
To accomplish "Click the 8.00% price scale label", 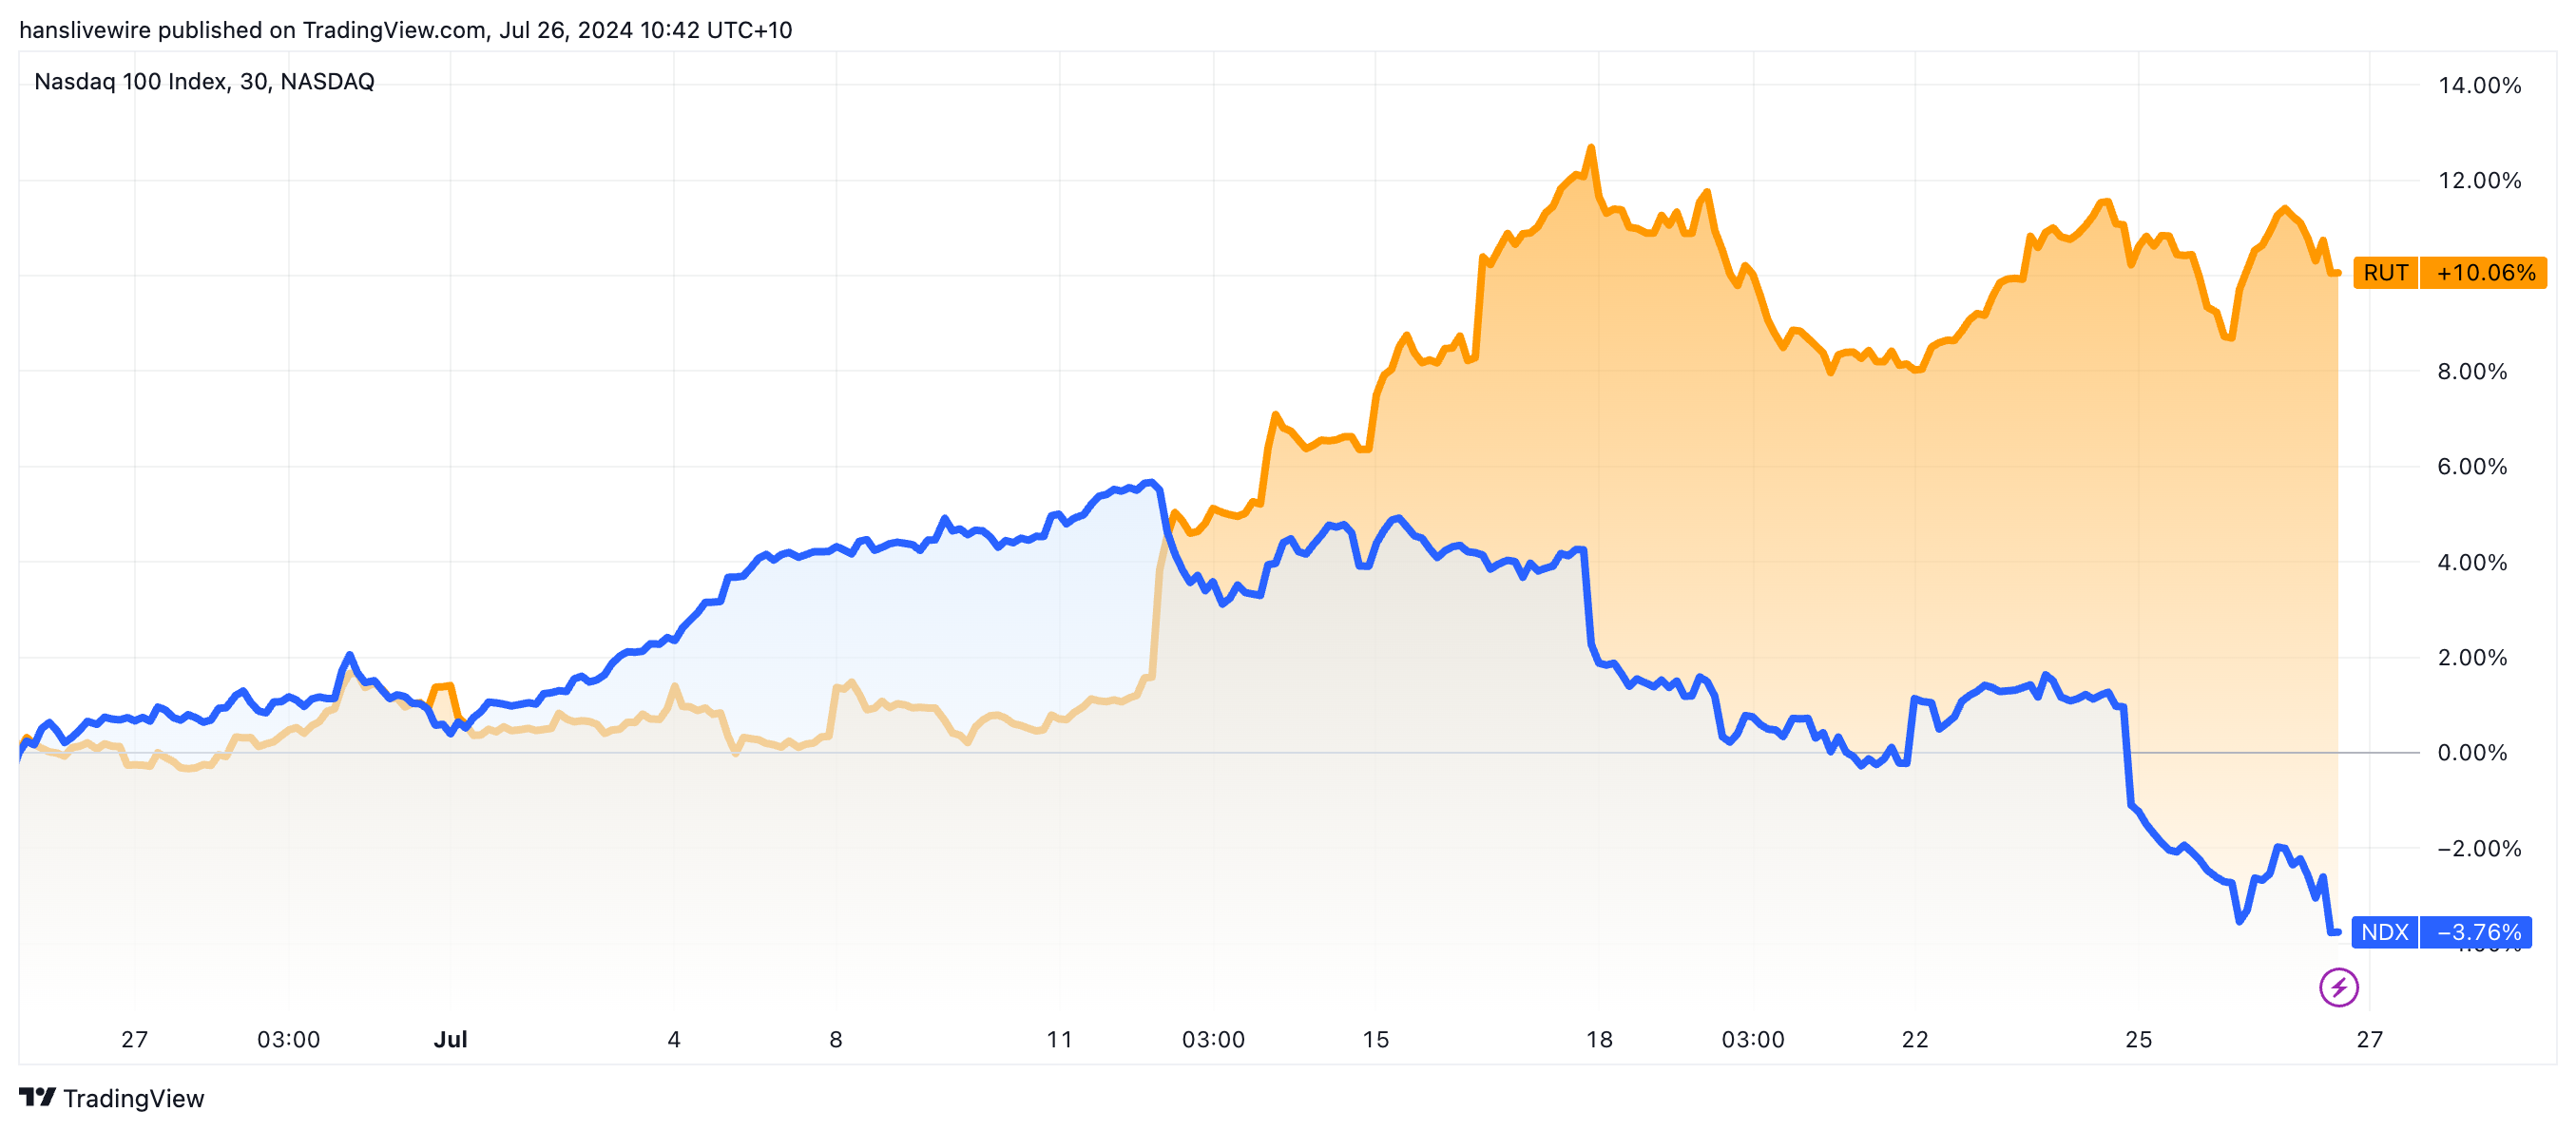I will 2472,371.
